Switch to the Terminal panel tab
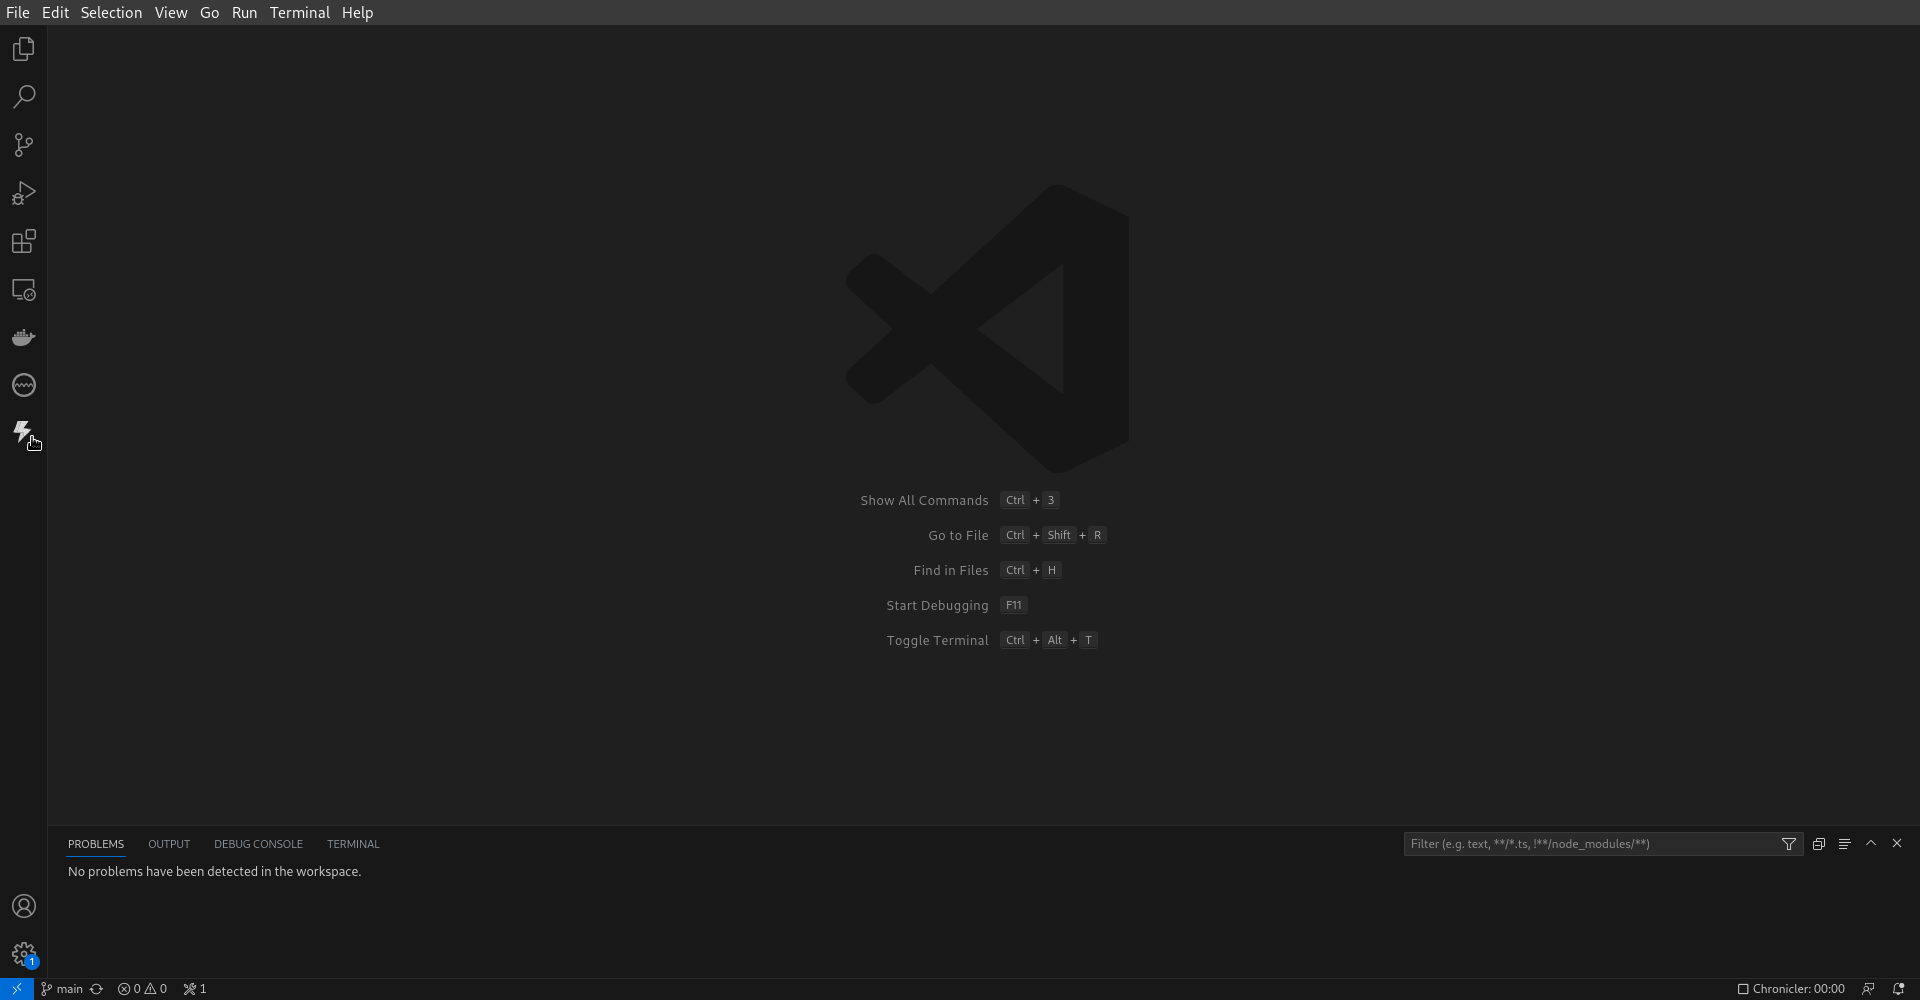This screenshot has width=1920, height=1000. tap(353, 844)
